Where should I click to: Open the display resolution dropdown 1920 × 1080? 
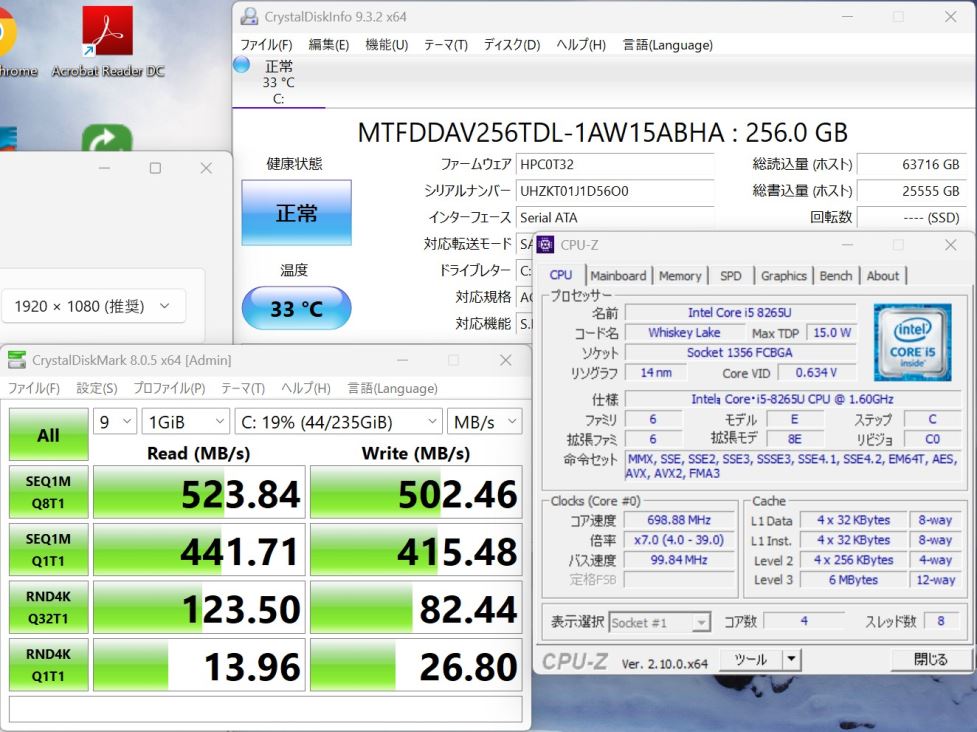pos(93,306)
